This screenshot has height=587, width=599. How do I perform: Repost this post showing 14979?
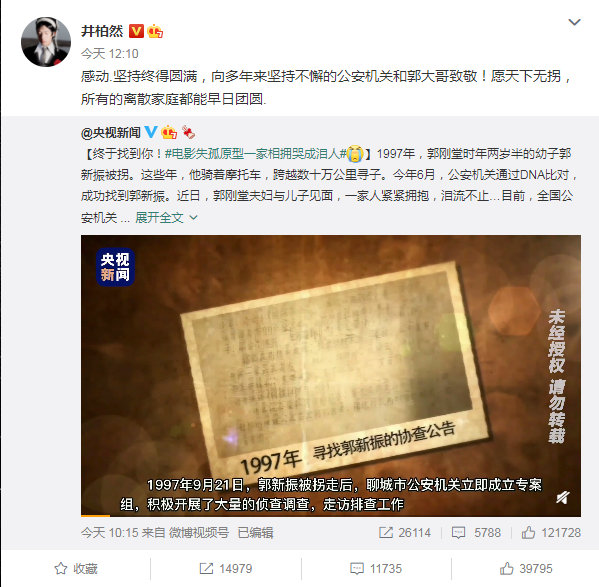226,569
